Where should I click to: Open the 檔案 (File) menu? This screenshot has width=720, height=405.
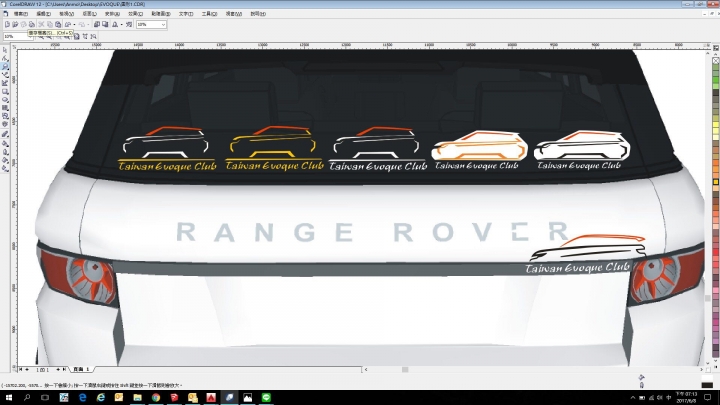21,14
